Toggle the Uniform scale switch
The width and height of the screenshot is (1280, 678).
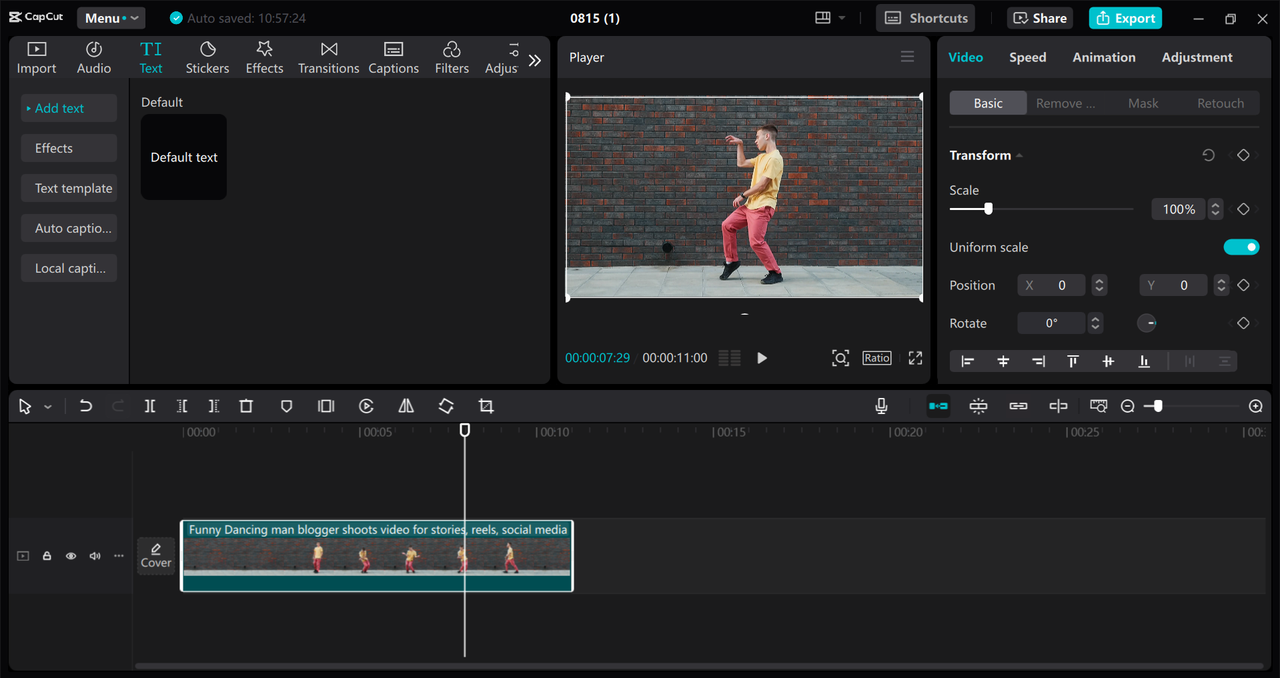[1241, 247]
